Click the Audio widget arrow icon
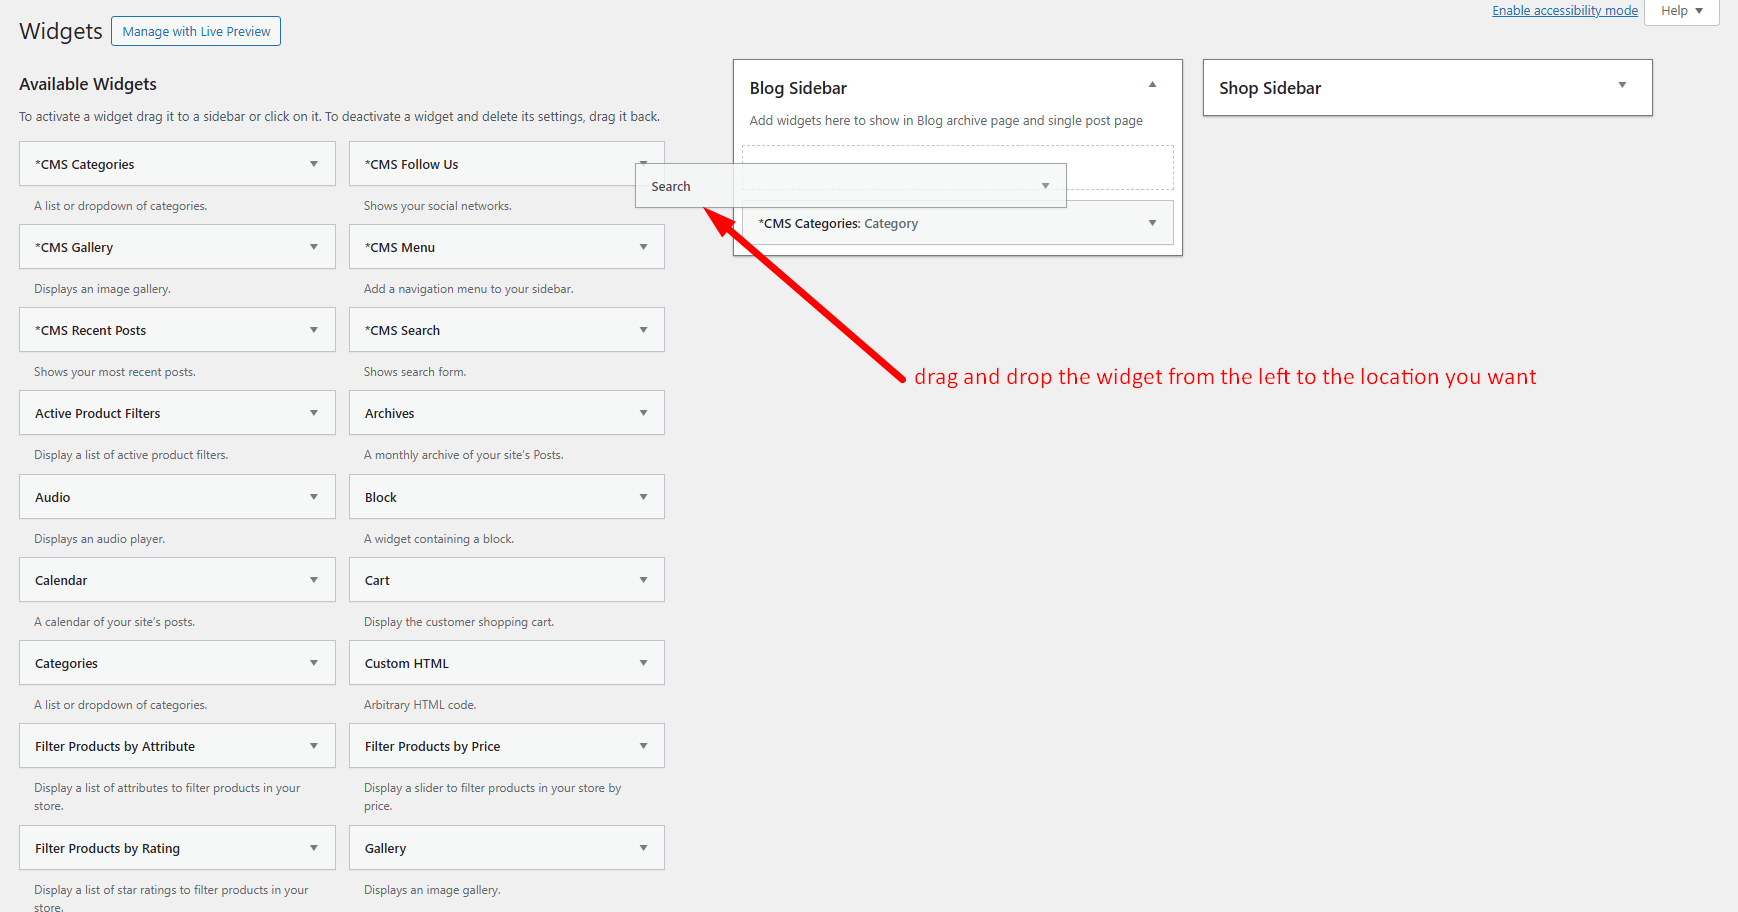This screenshot has width=1738, height=912. point(314,497)
